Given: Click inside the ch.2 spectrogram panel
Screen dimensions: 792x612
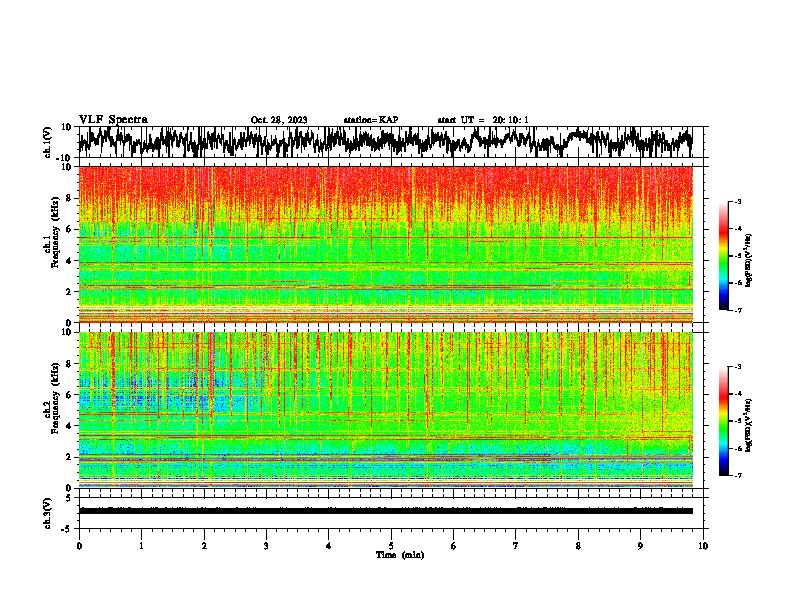Looking at the screenshot, I should click(385, 410).
